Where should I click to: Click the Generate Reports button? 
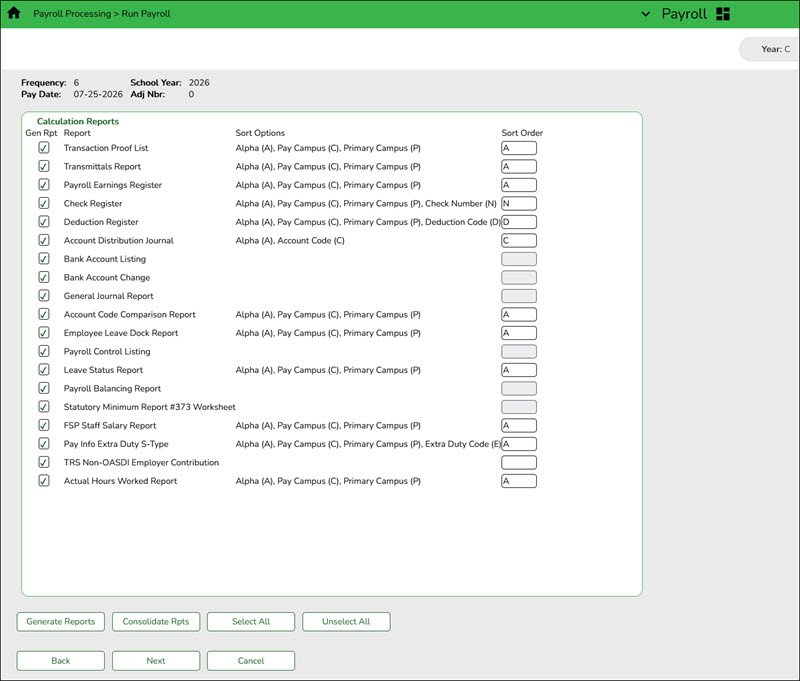tap(61, 621)
